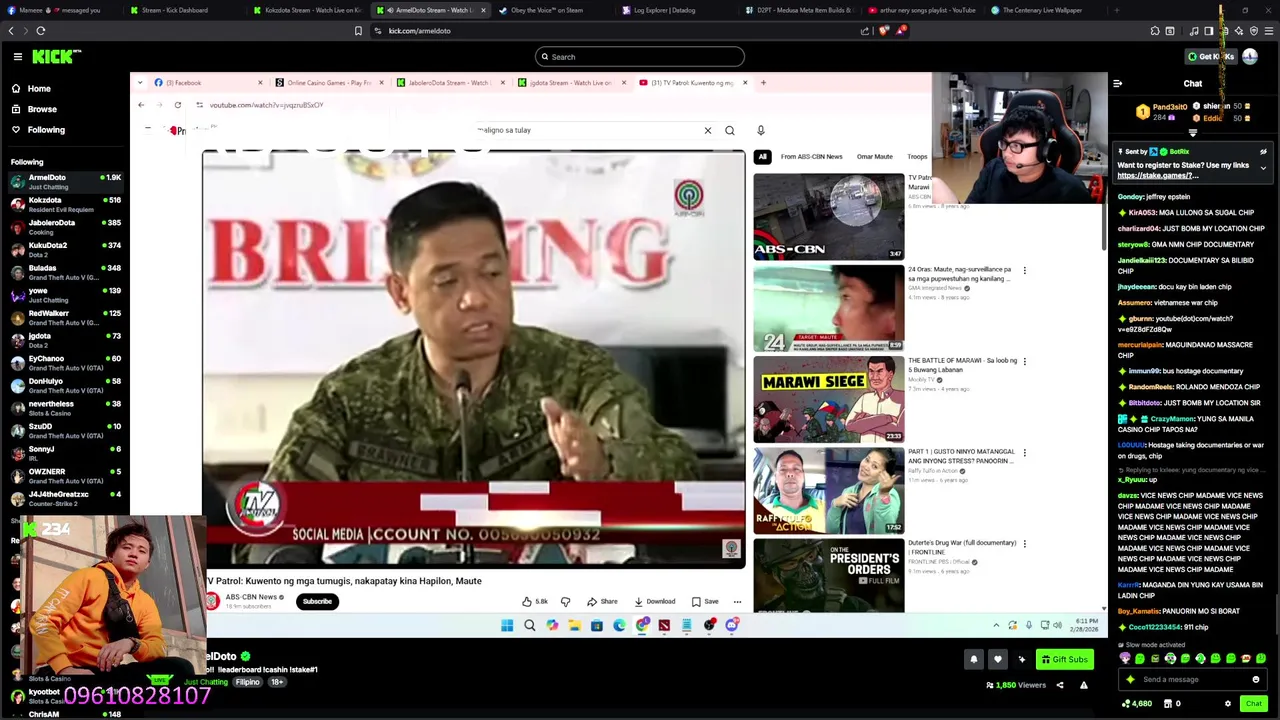Image resolution: width=1280 pixels, height=720 pixels.
Task: Like the YouTube video thumbs up
Action: (x=534, y=602)
